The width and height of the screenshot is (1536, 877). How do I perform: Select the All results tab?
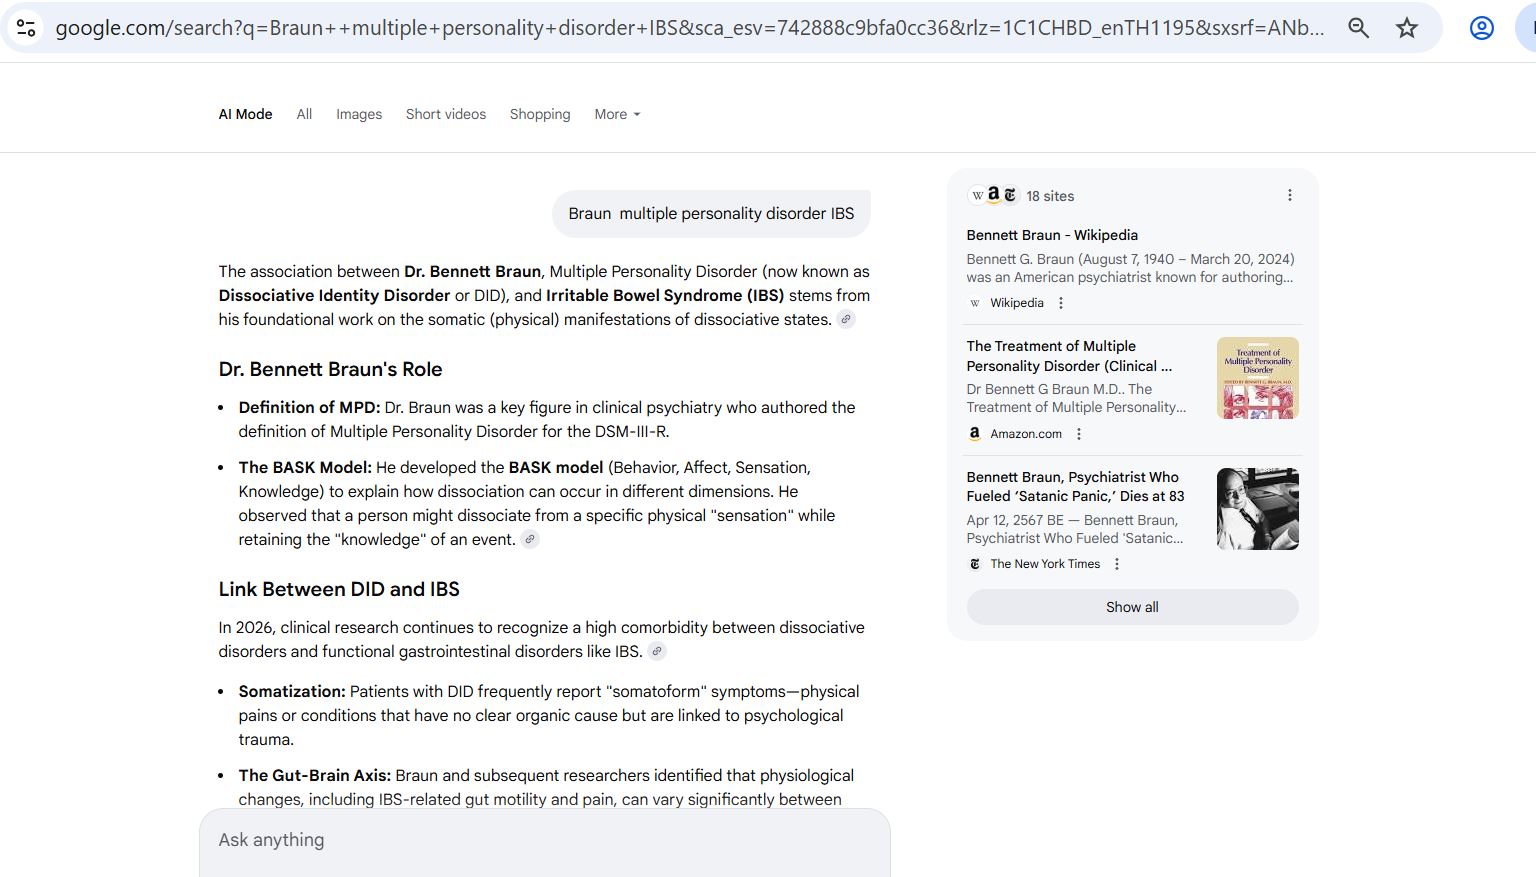304,114
